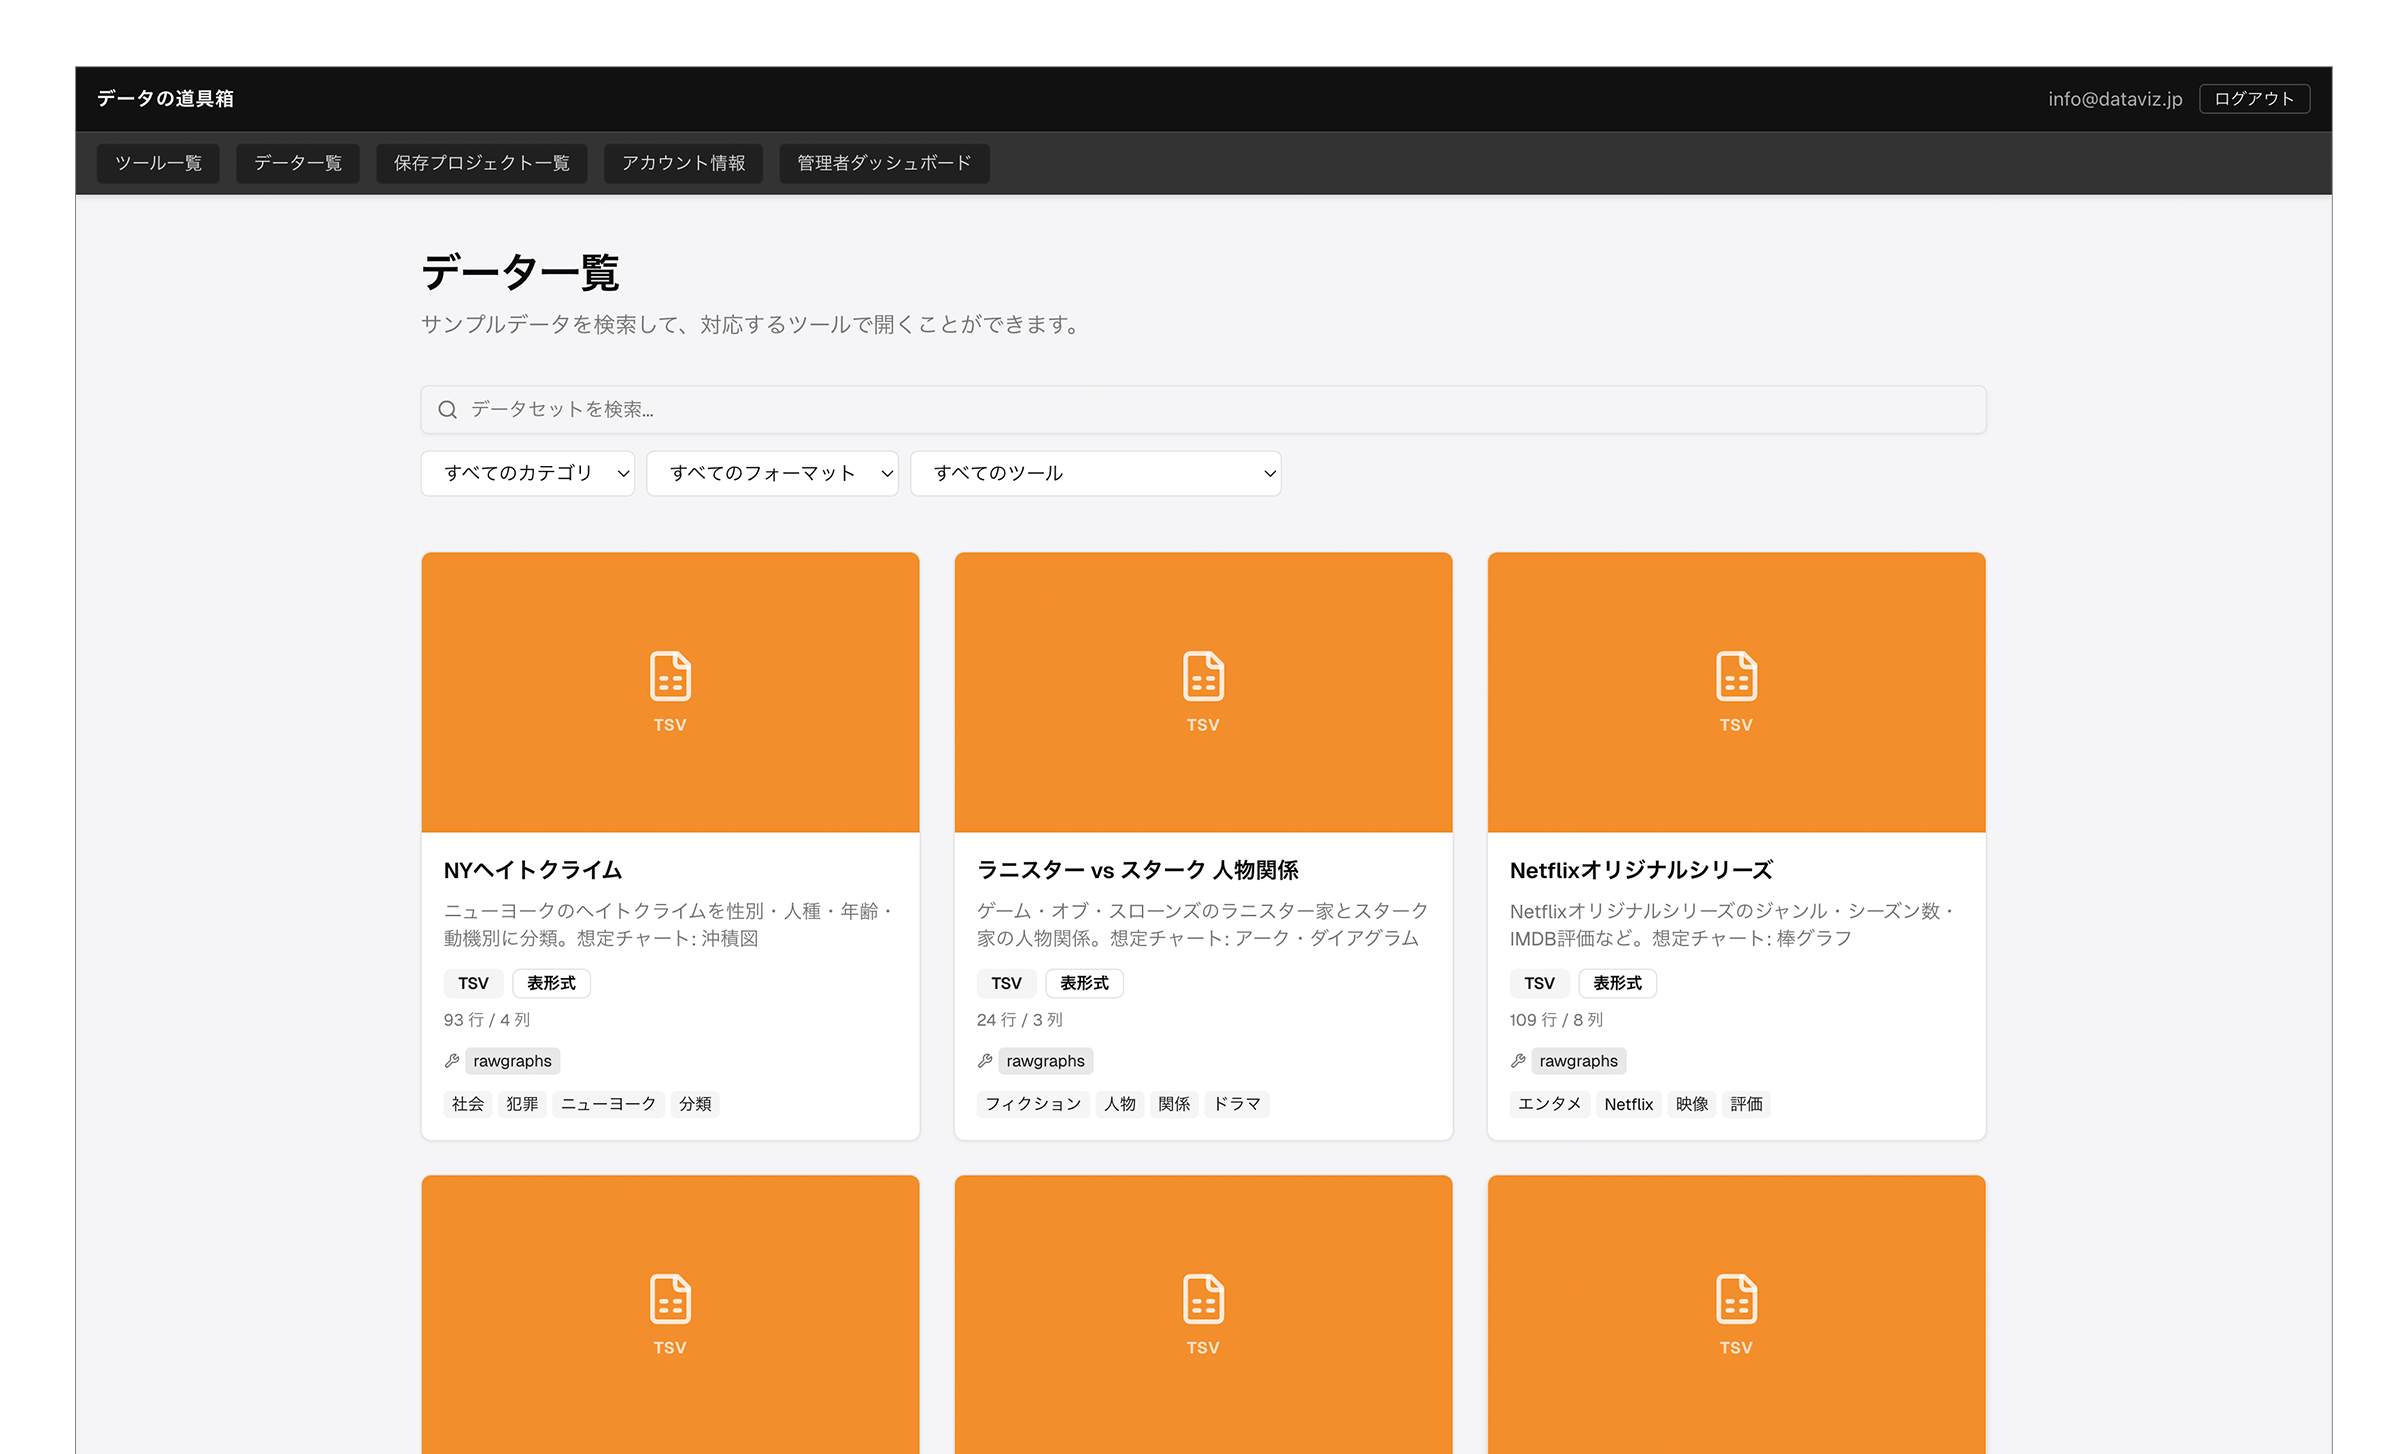Open the すべてのツール dropdown
This screenshot has height=1454, width=2400.
tap(1095, 473)
